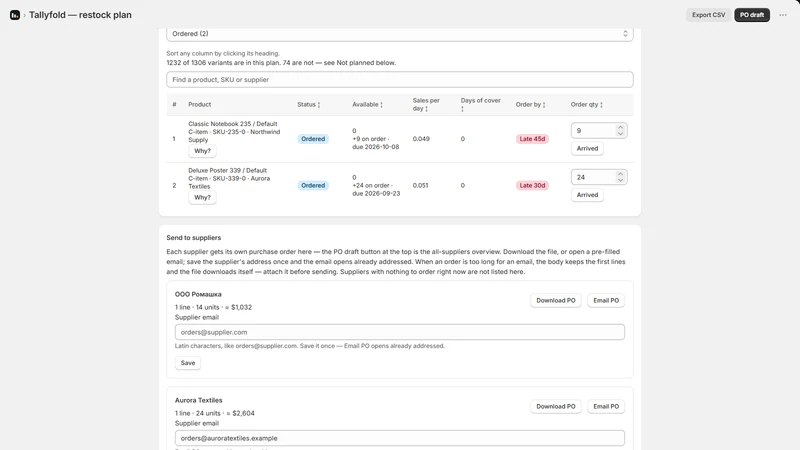Increase order qty for Deluxe Poster 339

click(620, 174)
